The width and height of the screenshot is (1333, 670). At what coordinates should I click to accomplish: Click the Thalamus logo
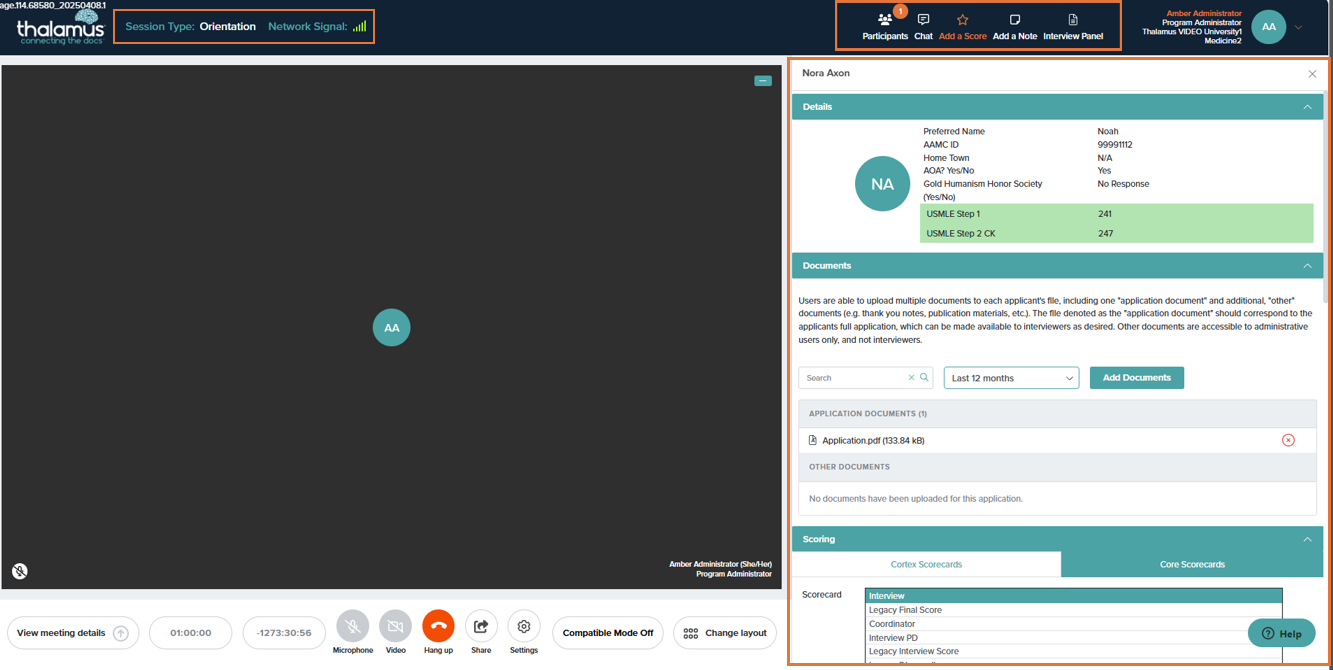(60, 27)
